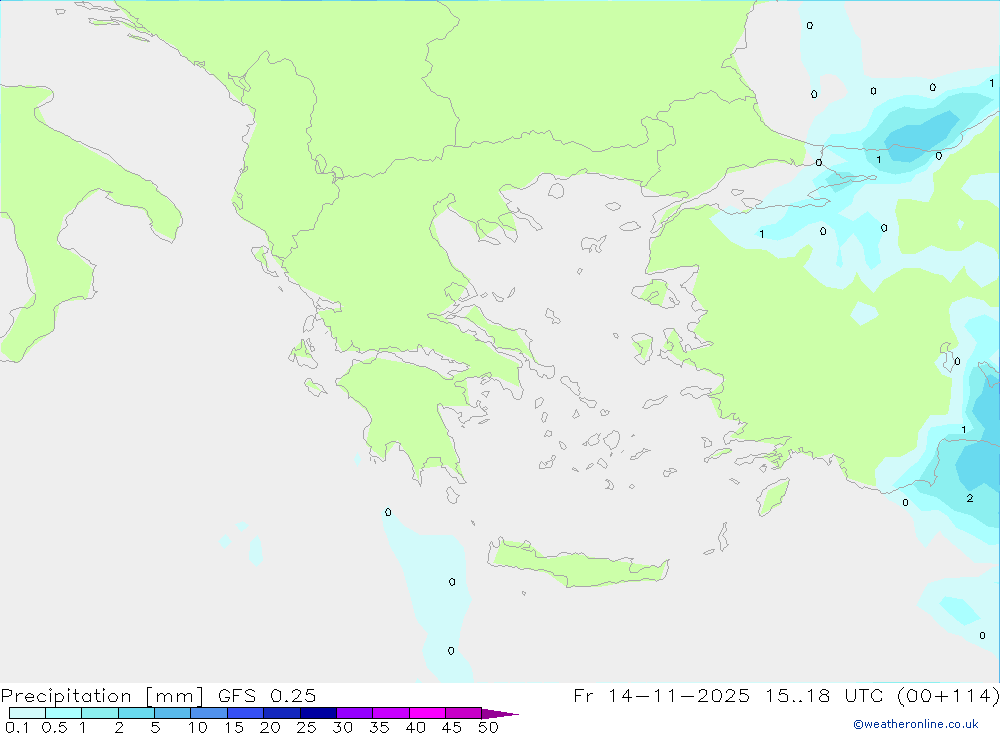Click the island of Crete on the map
The width and height of the screenshot is (1000, 733).
(577, 566)
